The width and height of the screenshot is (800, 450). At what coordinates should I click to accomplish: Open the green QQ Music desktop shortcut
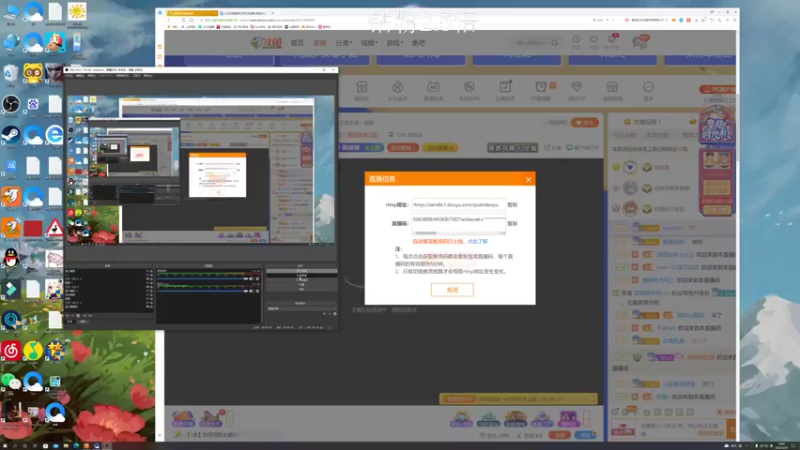(33, 351)
